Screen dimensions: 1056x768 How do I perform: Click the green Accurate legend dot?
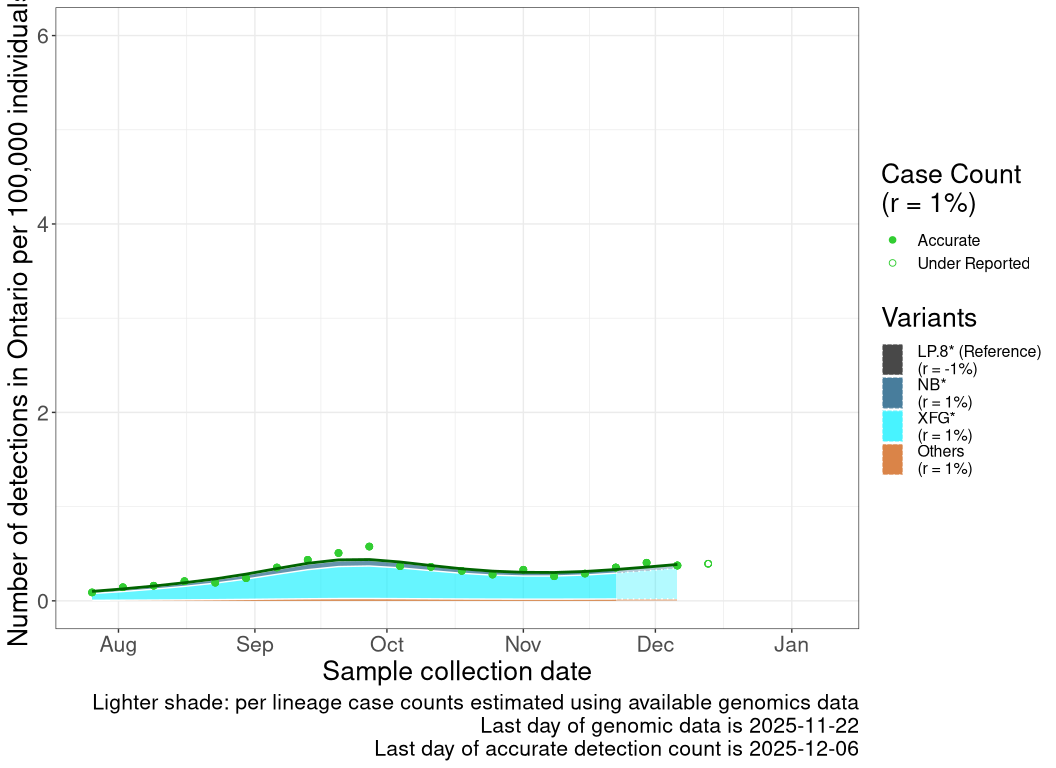click(892, 240)
